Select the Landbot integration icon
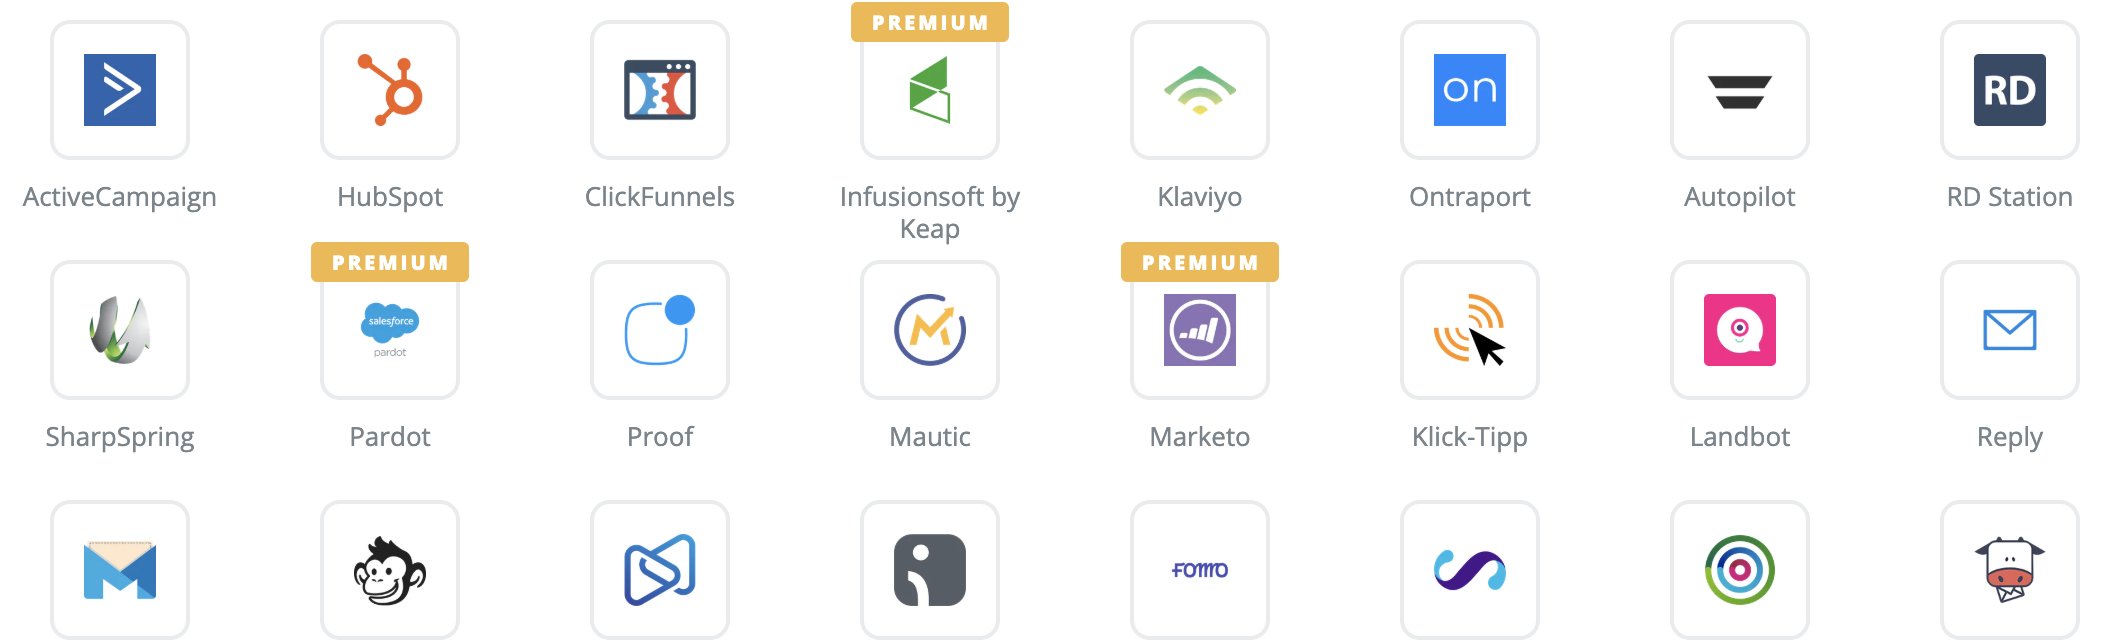The image size is (2116, 644). click(x=1740, y=330)
